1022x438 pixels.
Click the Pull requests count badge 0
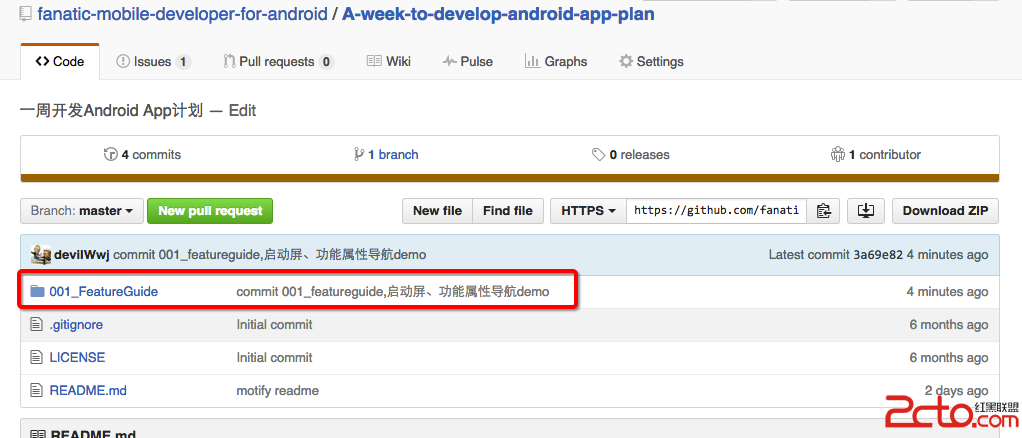tap(326, 62)
